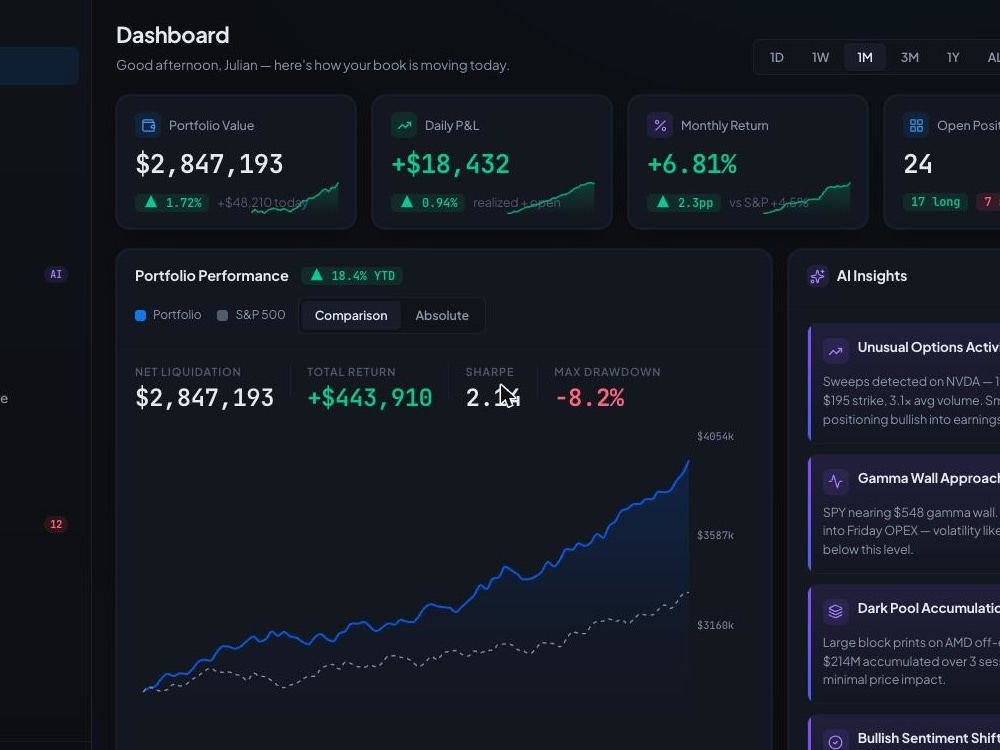Screen dimensions: 1000x750
Task: Click the 2.3pp change badge
Action: point(684,203)
